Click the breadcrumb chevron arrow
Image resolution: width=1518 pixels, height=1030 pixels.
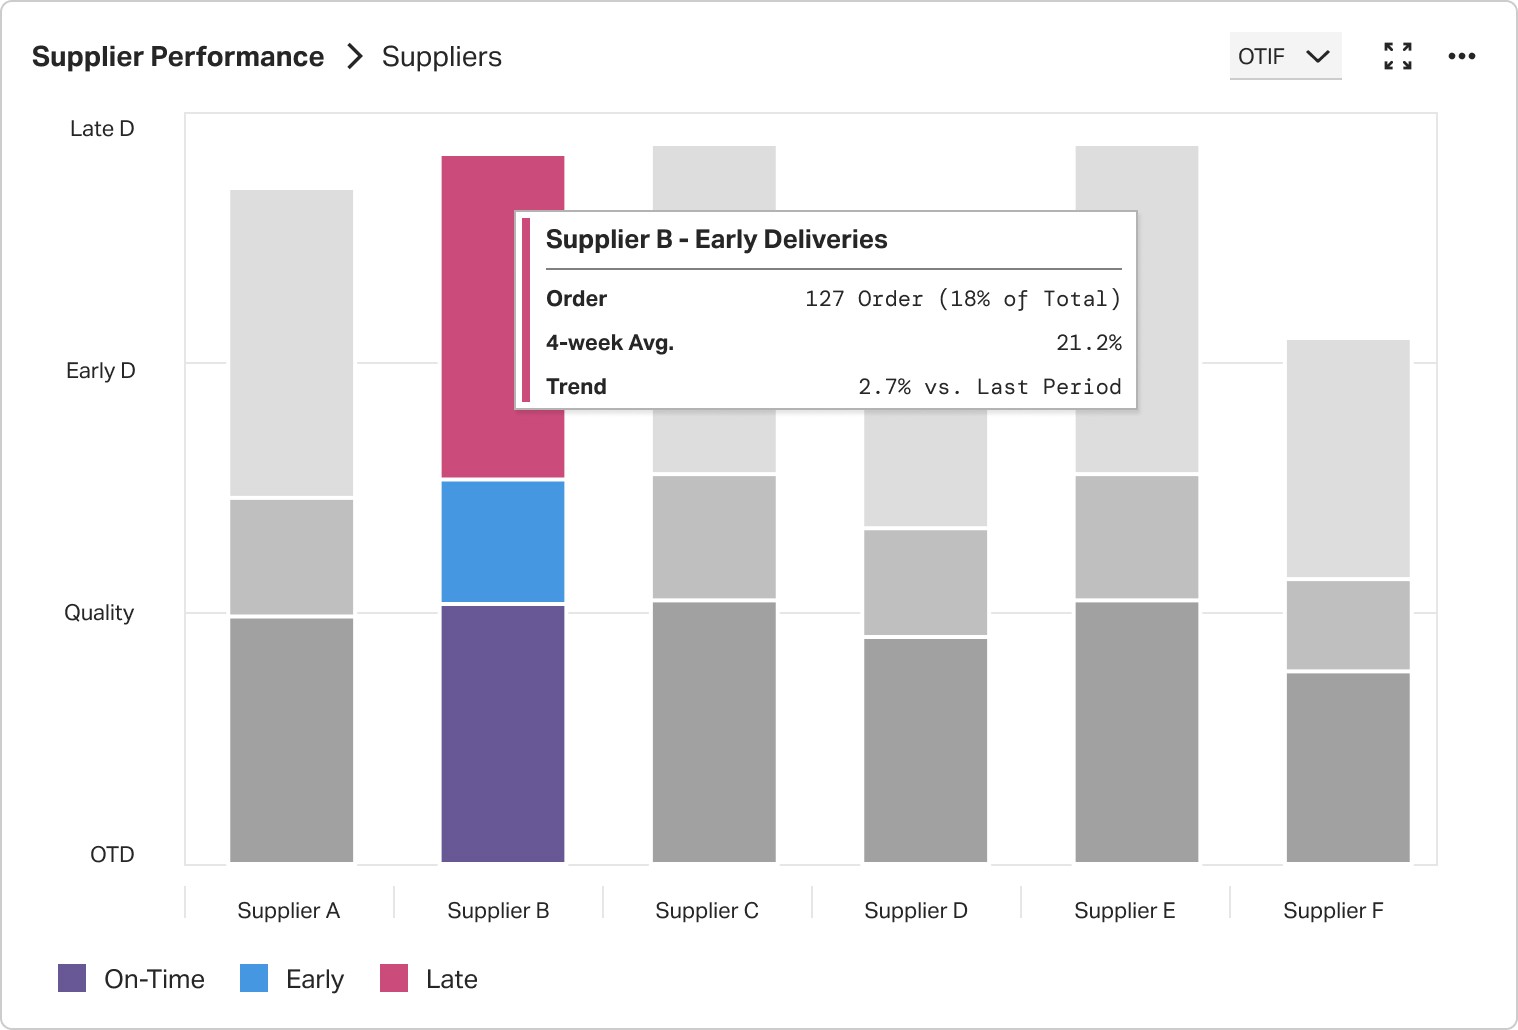click(x=354, y=56)
